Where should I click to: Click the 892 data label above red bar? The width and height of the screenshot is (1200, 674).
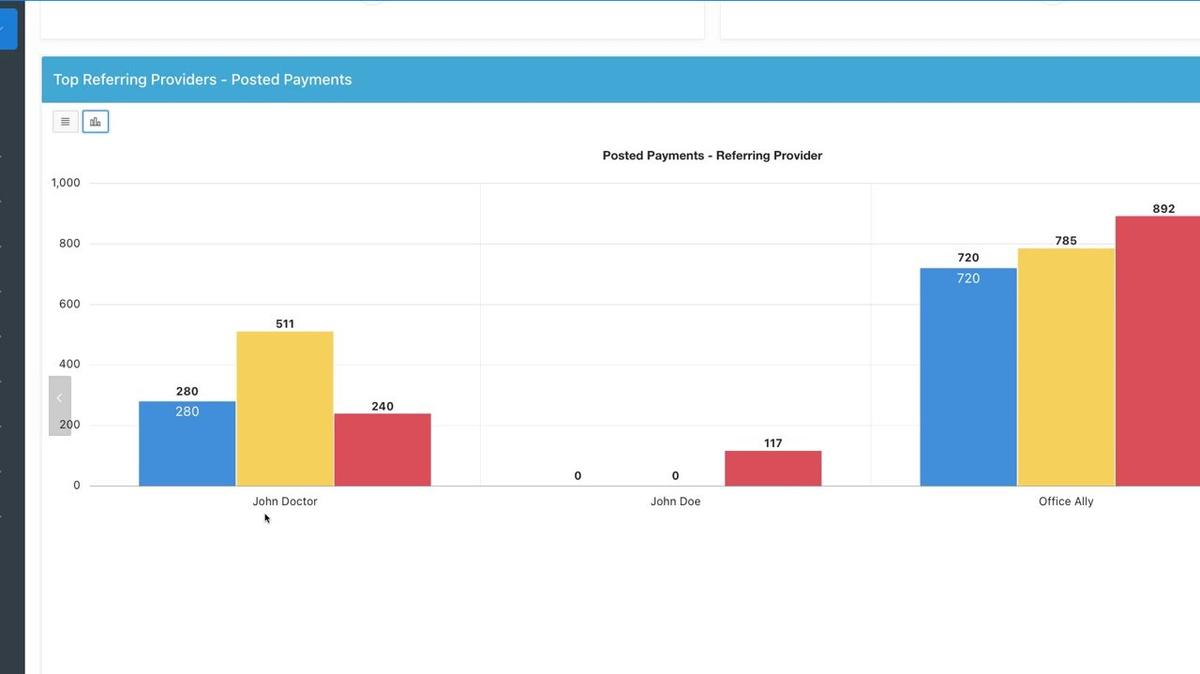click(x=1163, y=209)
